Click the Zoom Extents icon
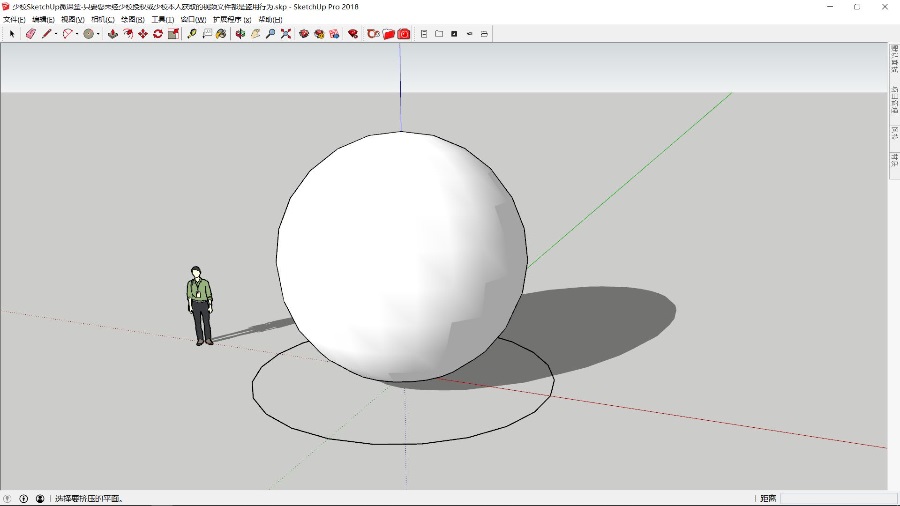The width and height of the screenshot is (900, 506). [286, 34]
